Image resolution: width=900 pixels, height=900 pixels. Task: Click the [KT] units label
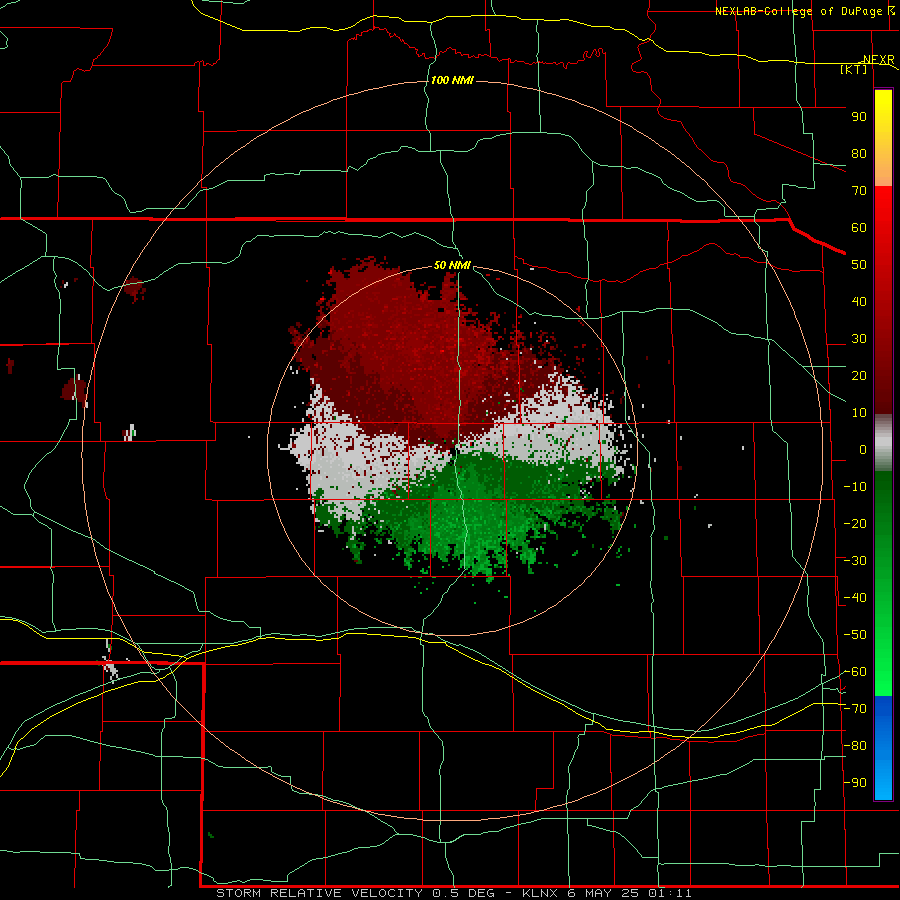coord(854,69)
